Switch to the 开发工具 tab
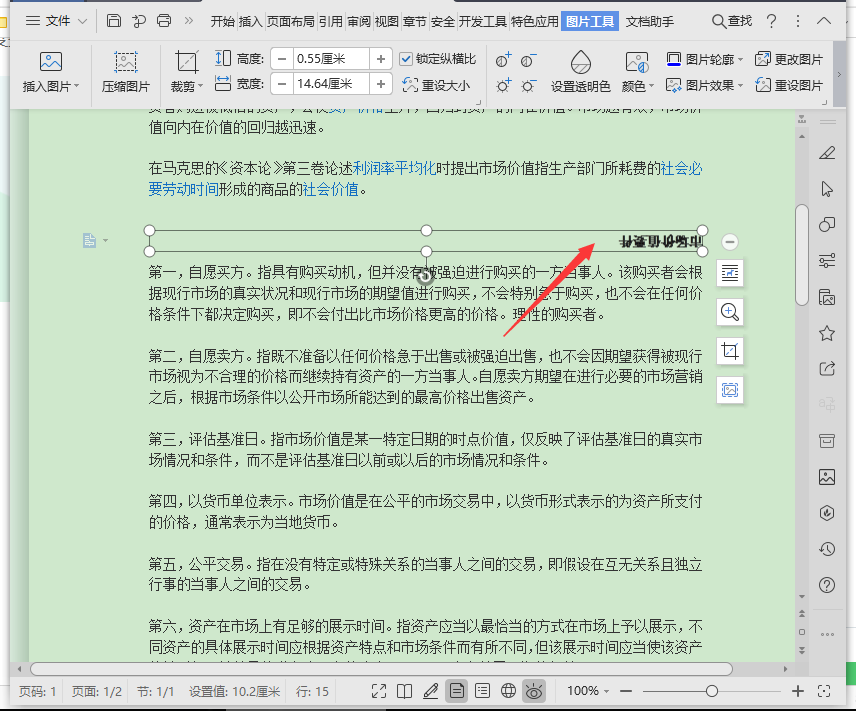This screenshot has width=856, height=711. point(483,21)
